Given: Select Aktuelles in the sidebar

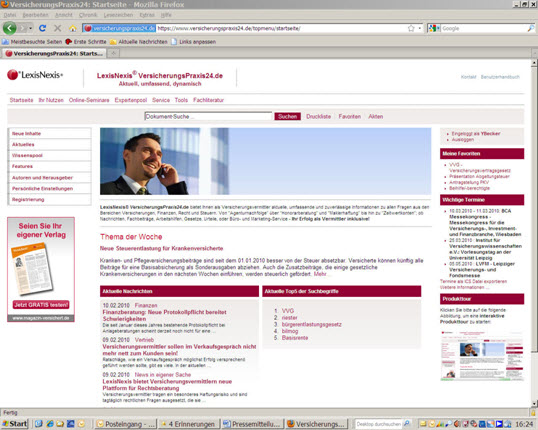Looking at the screenshot, I should tap(50, 144).
